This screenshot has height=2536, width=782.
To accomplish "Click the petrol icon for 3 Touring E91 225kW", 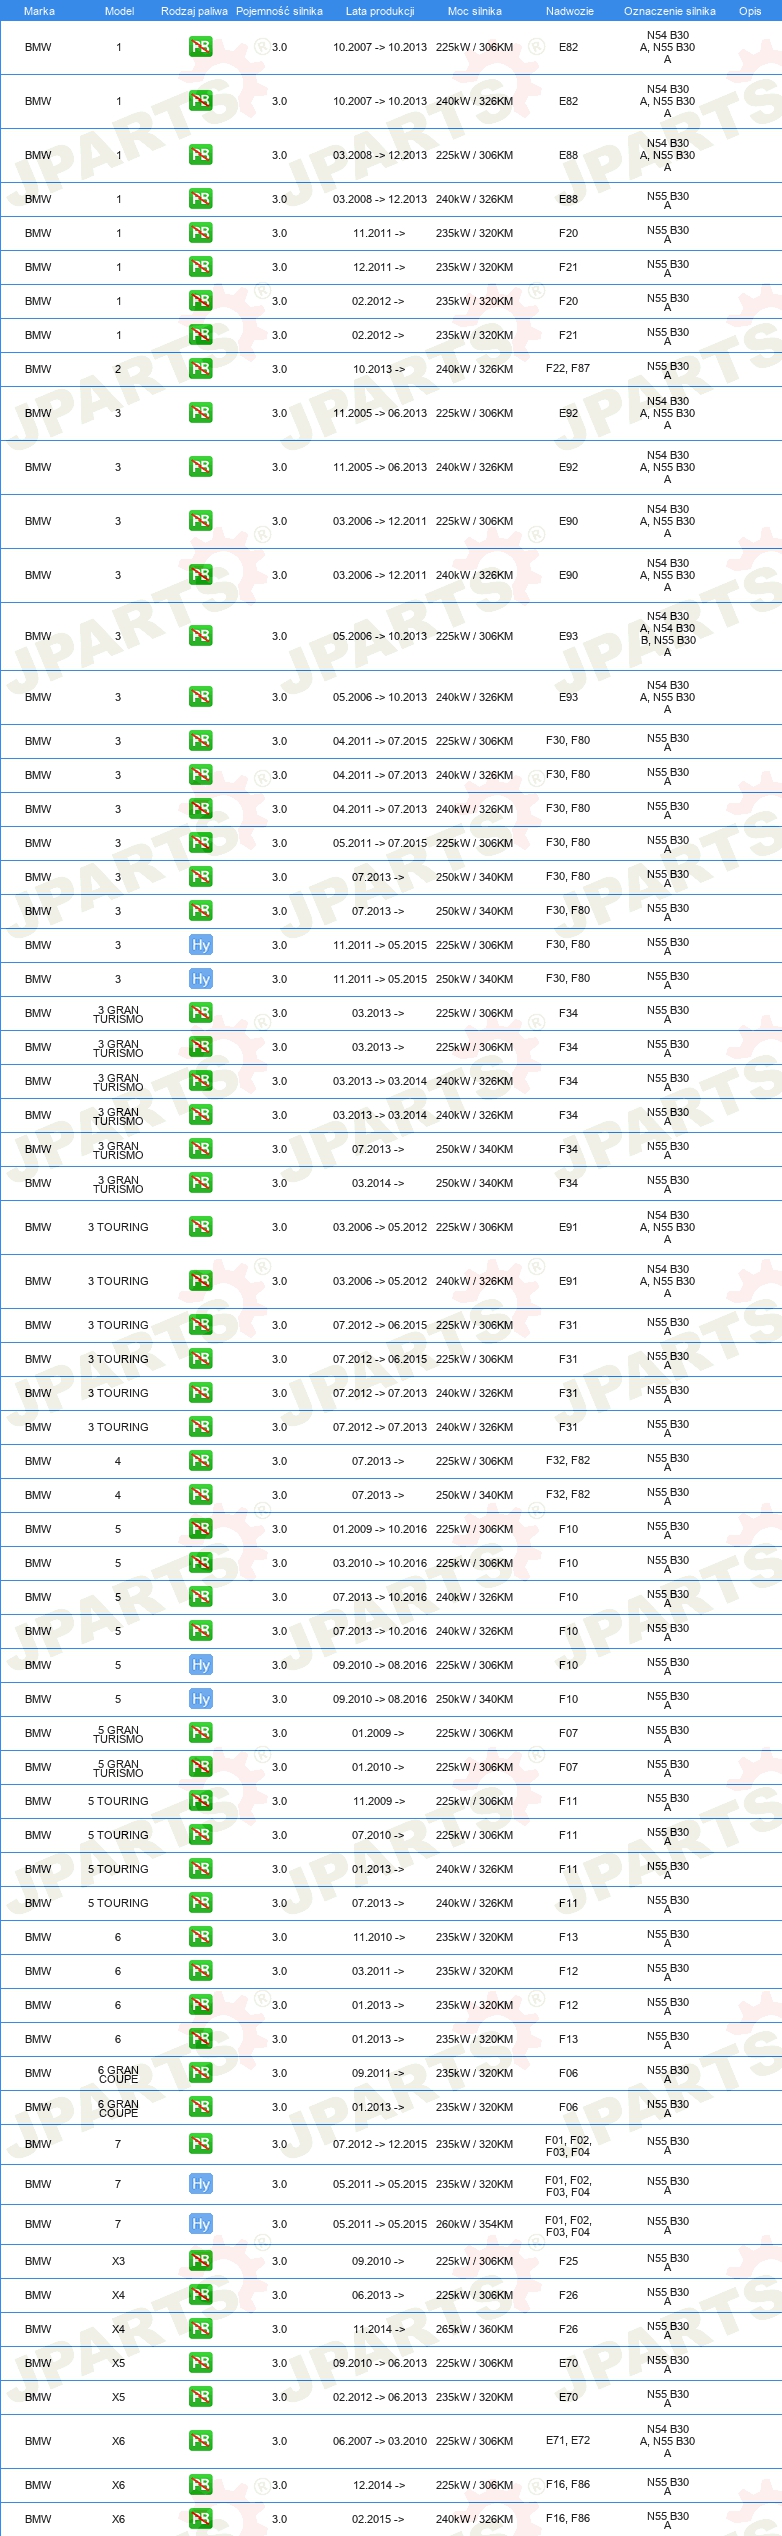I will tap(200, 1227).
